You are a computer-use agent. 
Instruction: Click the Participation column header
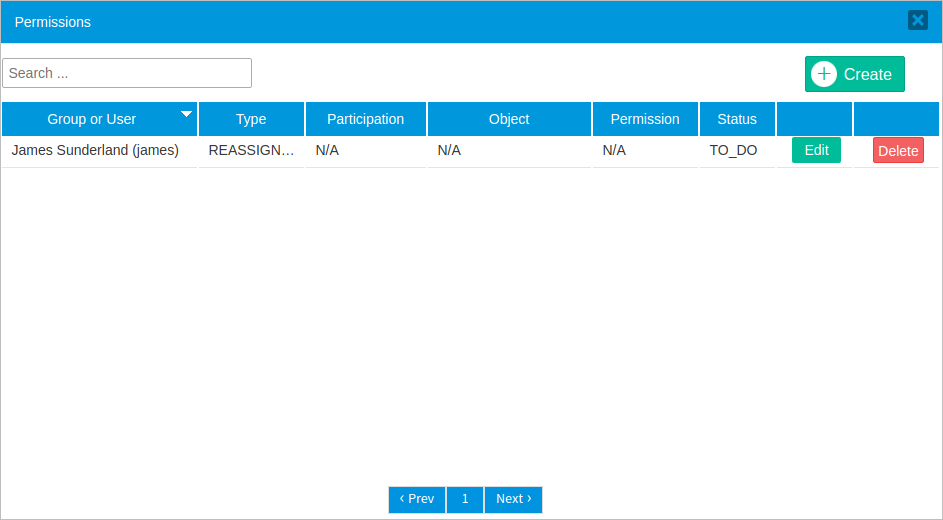tap(366, 119)
